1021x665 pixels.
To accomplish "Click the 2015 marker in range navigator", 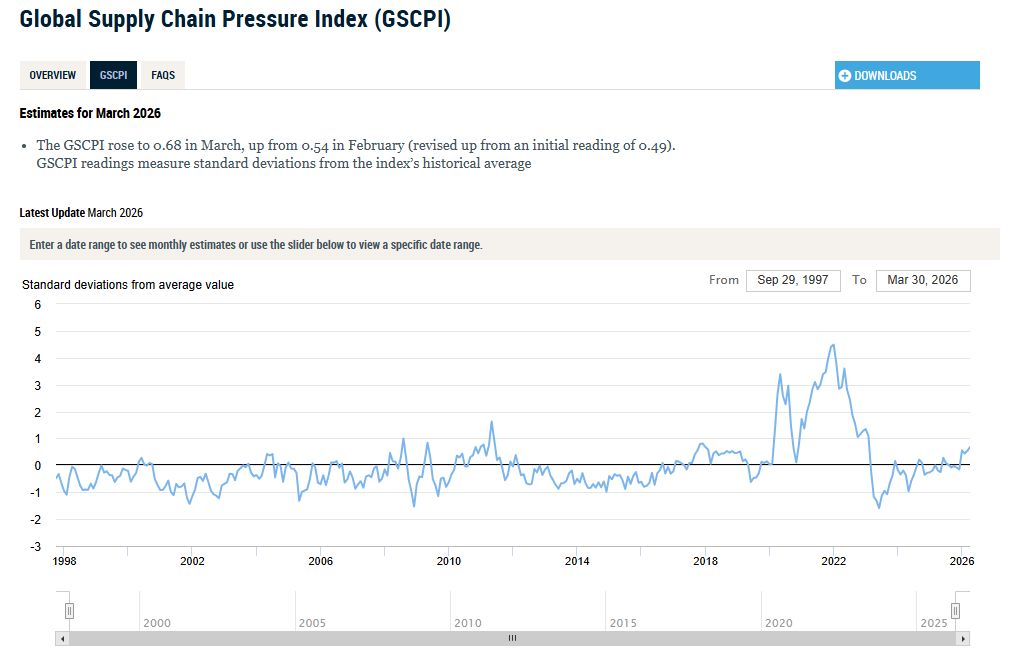I will click(x=623, y=623).
